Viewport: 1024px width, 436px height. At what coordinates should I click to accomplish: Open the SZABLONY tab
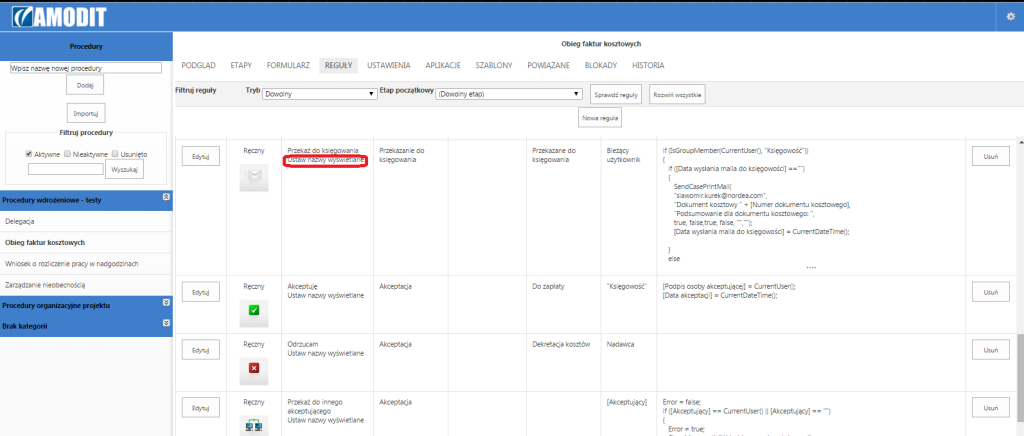(494, 65)
